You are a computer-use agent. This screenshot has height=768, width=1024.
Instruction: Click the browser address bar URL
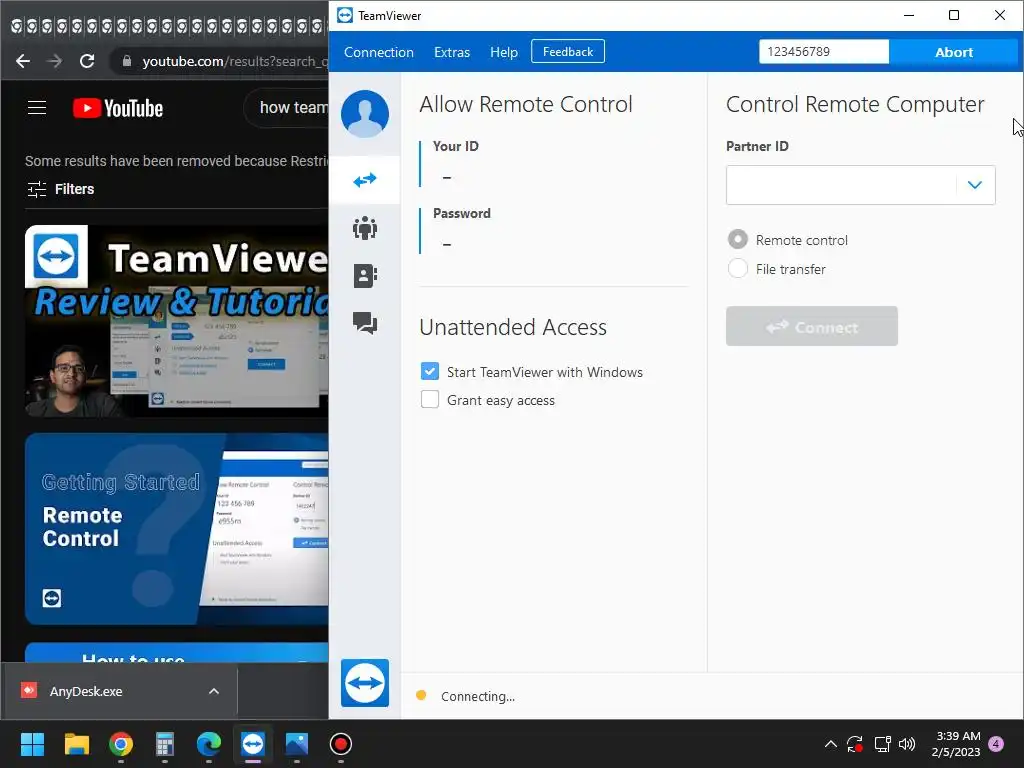[x=234, y=61]
